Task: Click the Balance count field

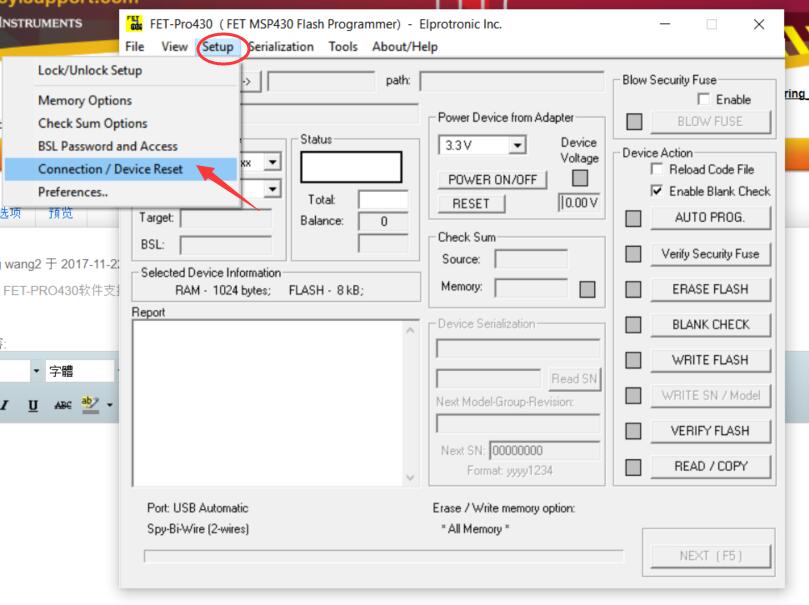Action: 383,221
